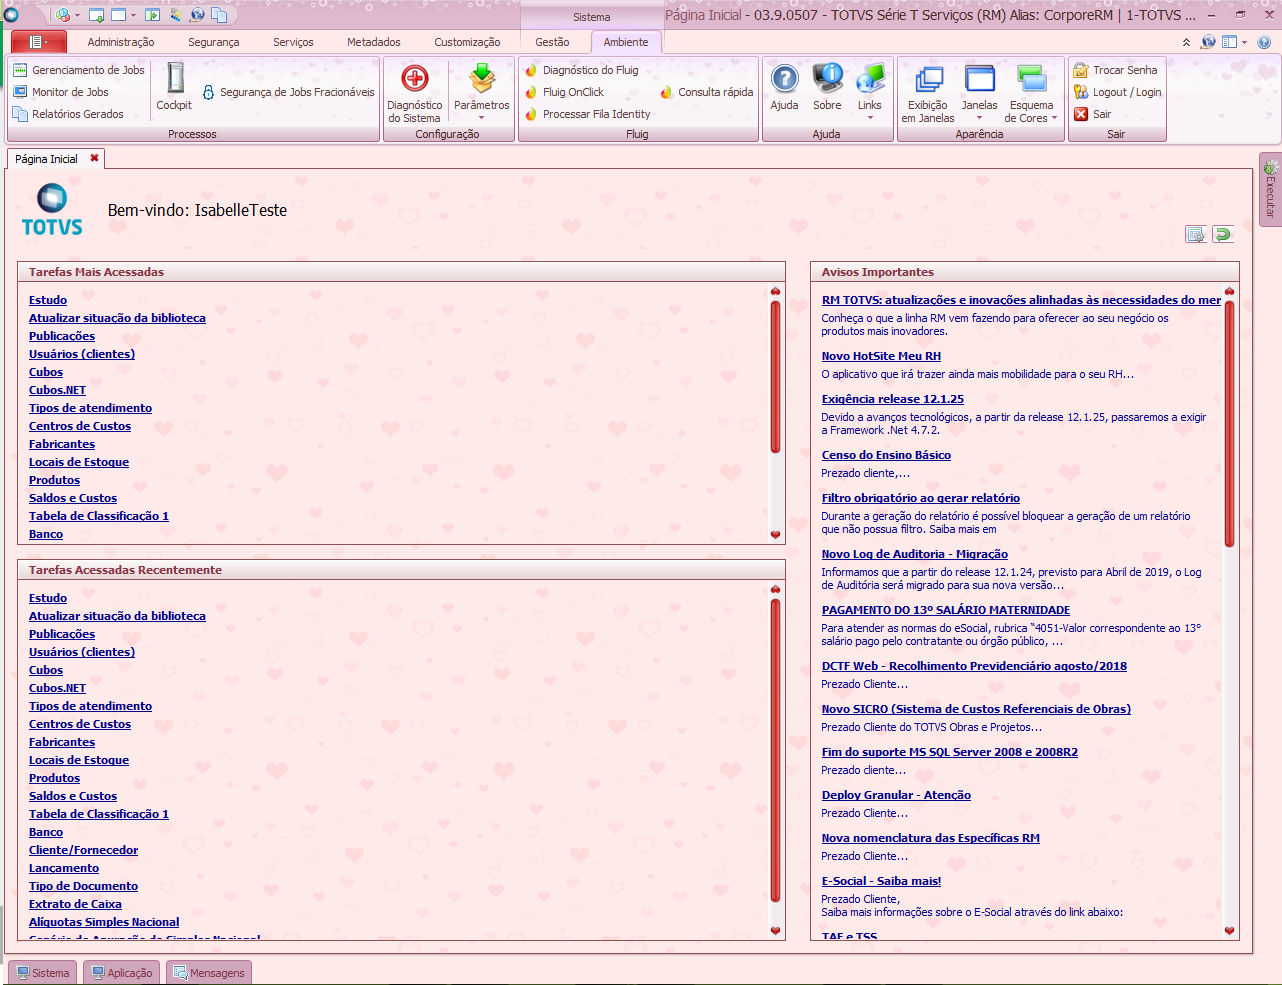Open Relatórios Gerados

(x=68, y=114)
